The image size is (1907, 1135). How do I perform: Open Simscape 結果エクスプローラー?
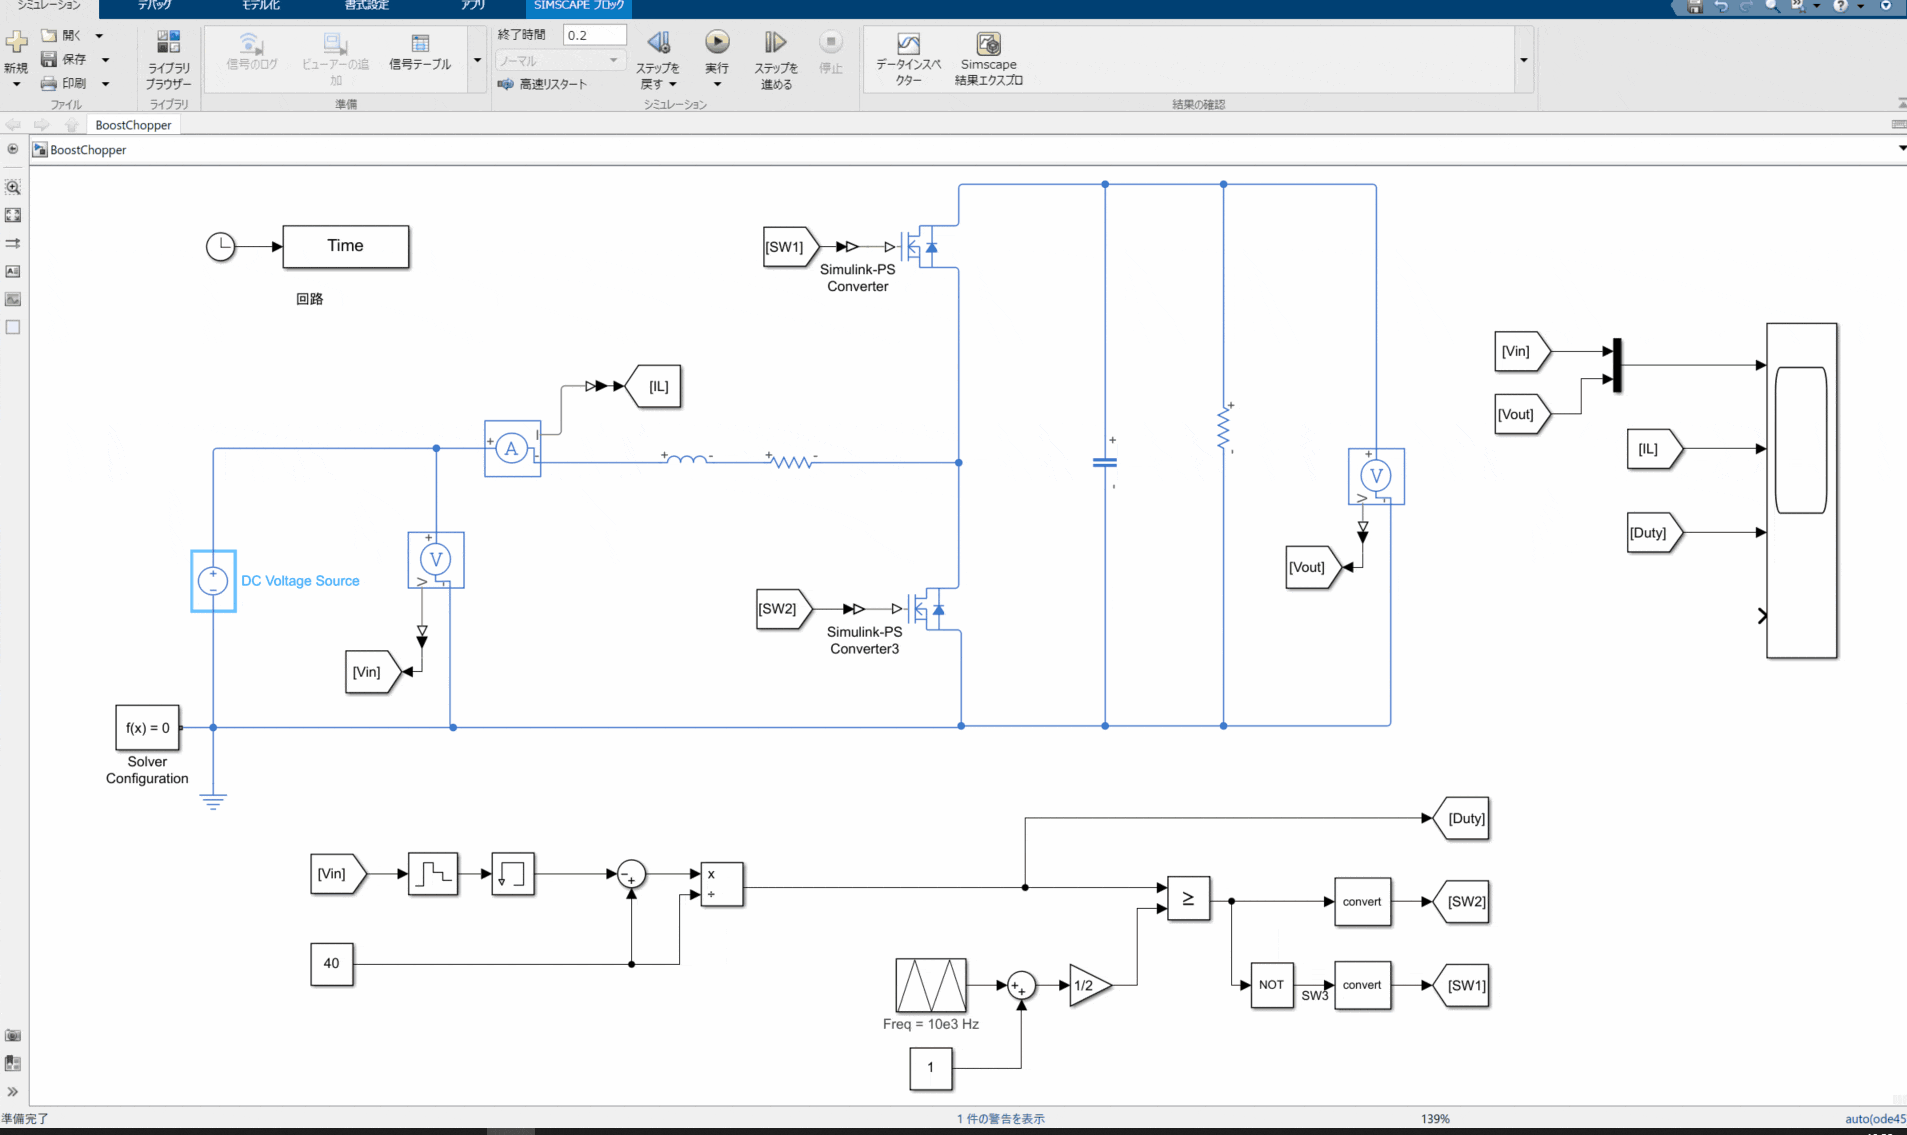coord(989,59)
